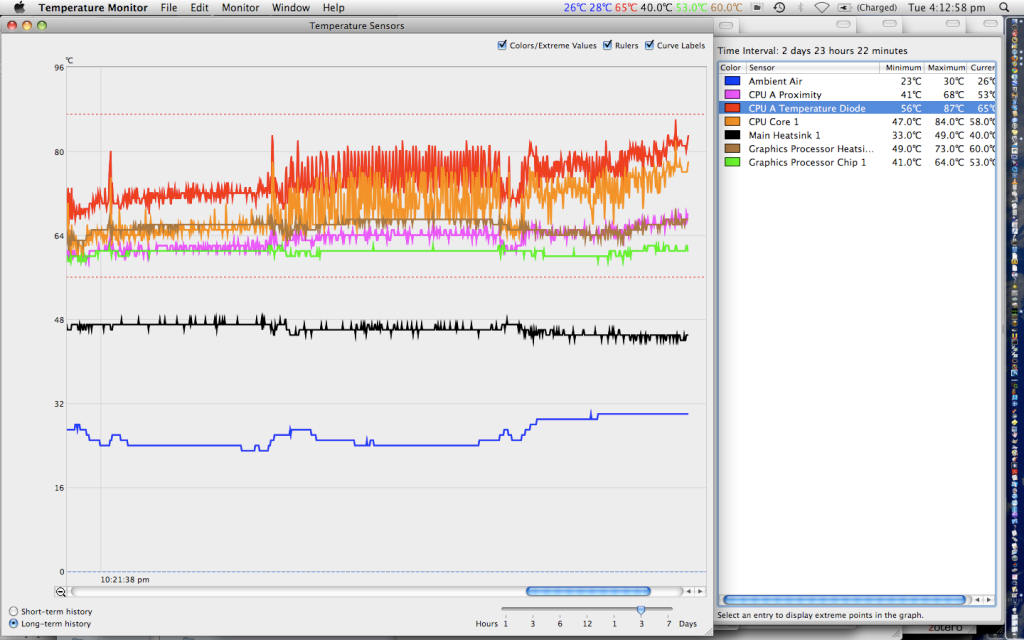This screenshot has width=1024, height=640.
Task: Open the Apple menu
Action: (18, 7)
